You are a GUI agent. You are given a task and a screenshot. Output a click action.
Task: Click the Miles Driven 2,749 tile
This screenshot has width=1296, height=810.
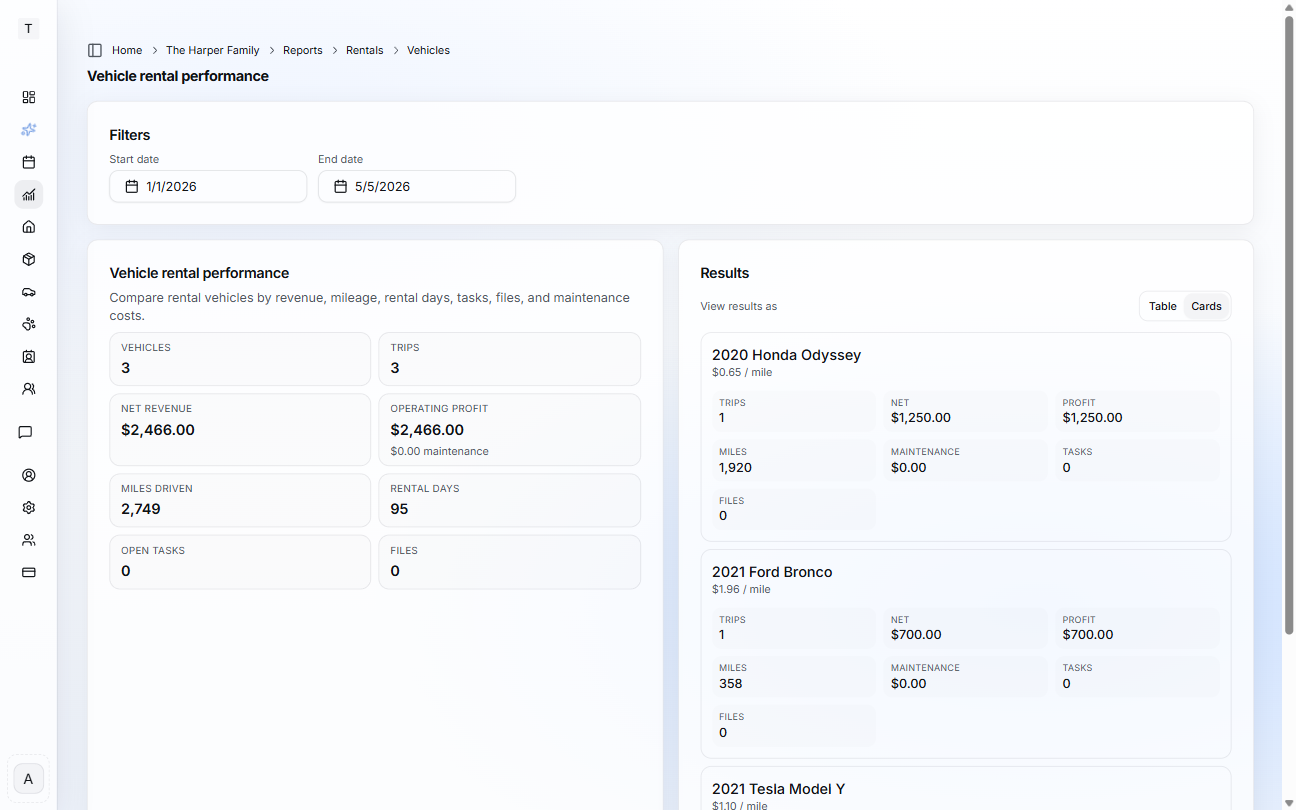coord(240,500)
